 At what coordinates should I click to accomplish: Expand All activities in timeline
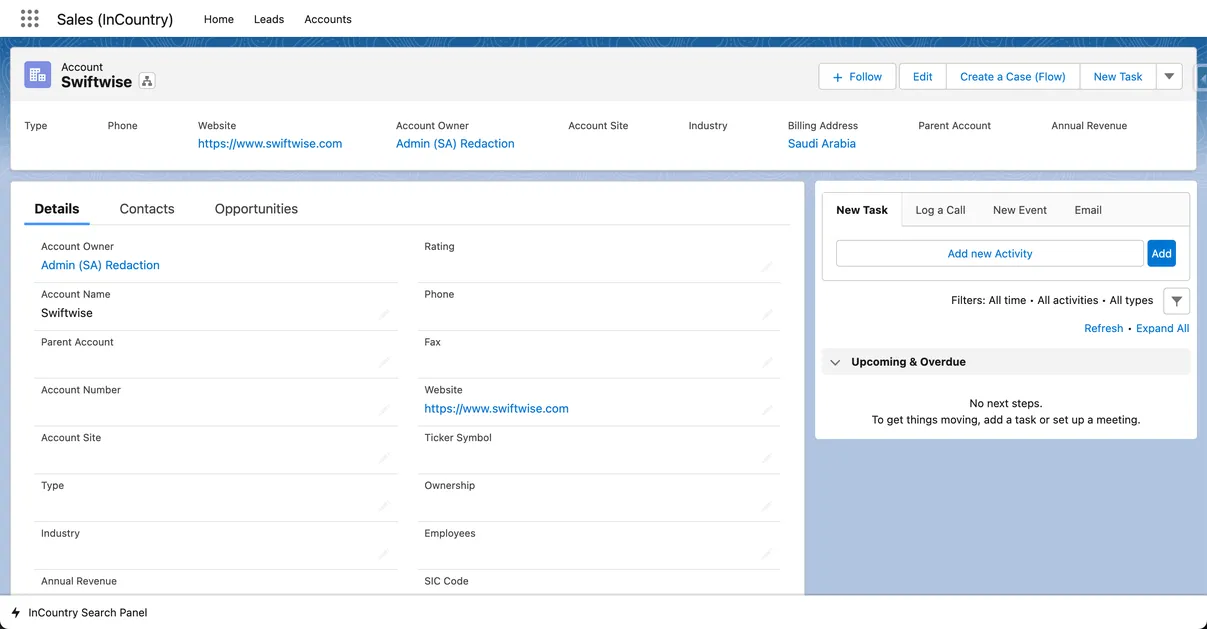(x=1162, y=328)
